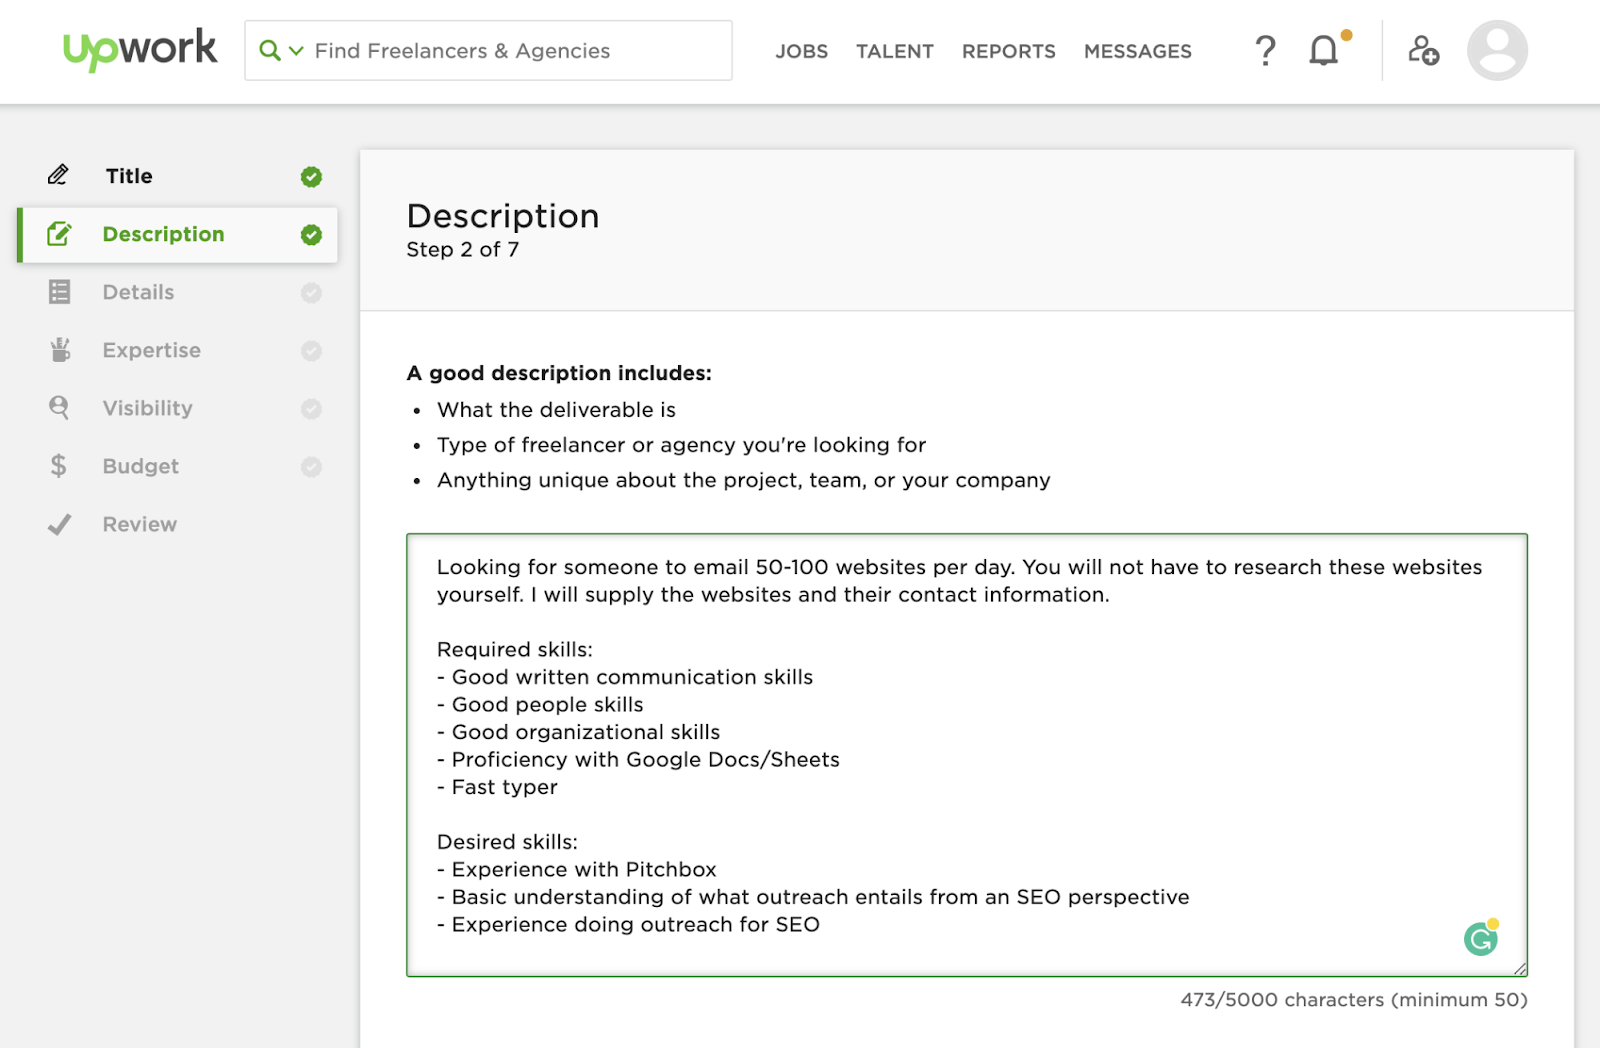This screenshot has width=1600, height=1048.
Task: Open the Jobs menu
Action: pyautogui.click(x=801, y=51)
